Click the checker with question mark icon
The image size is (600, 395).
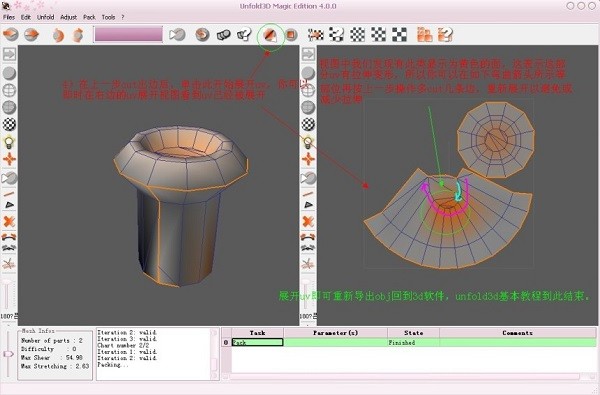pyautogui.click(x=336, y=35)
